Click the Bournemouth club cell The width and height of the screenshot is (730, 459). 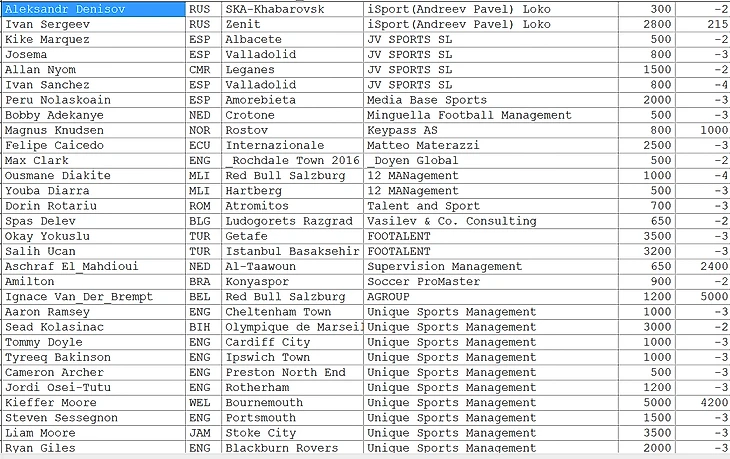pyautogui.click(x=292, y=403)
